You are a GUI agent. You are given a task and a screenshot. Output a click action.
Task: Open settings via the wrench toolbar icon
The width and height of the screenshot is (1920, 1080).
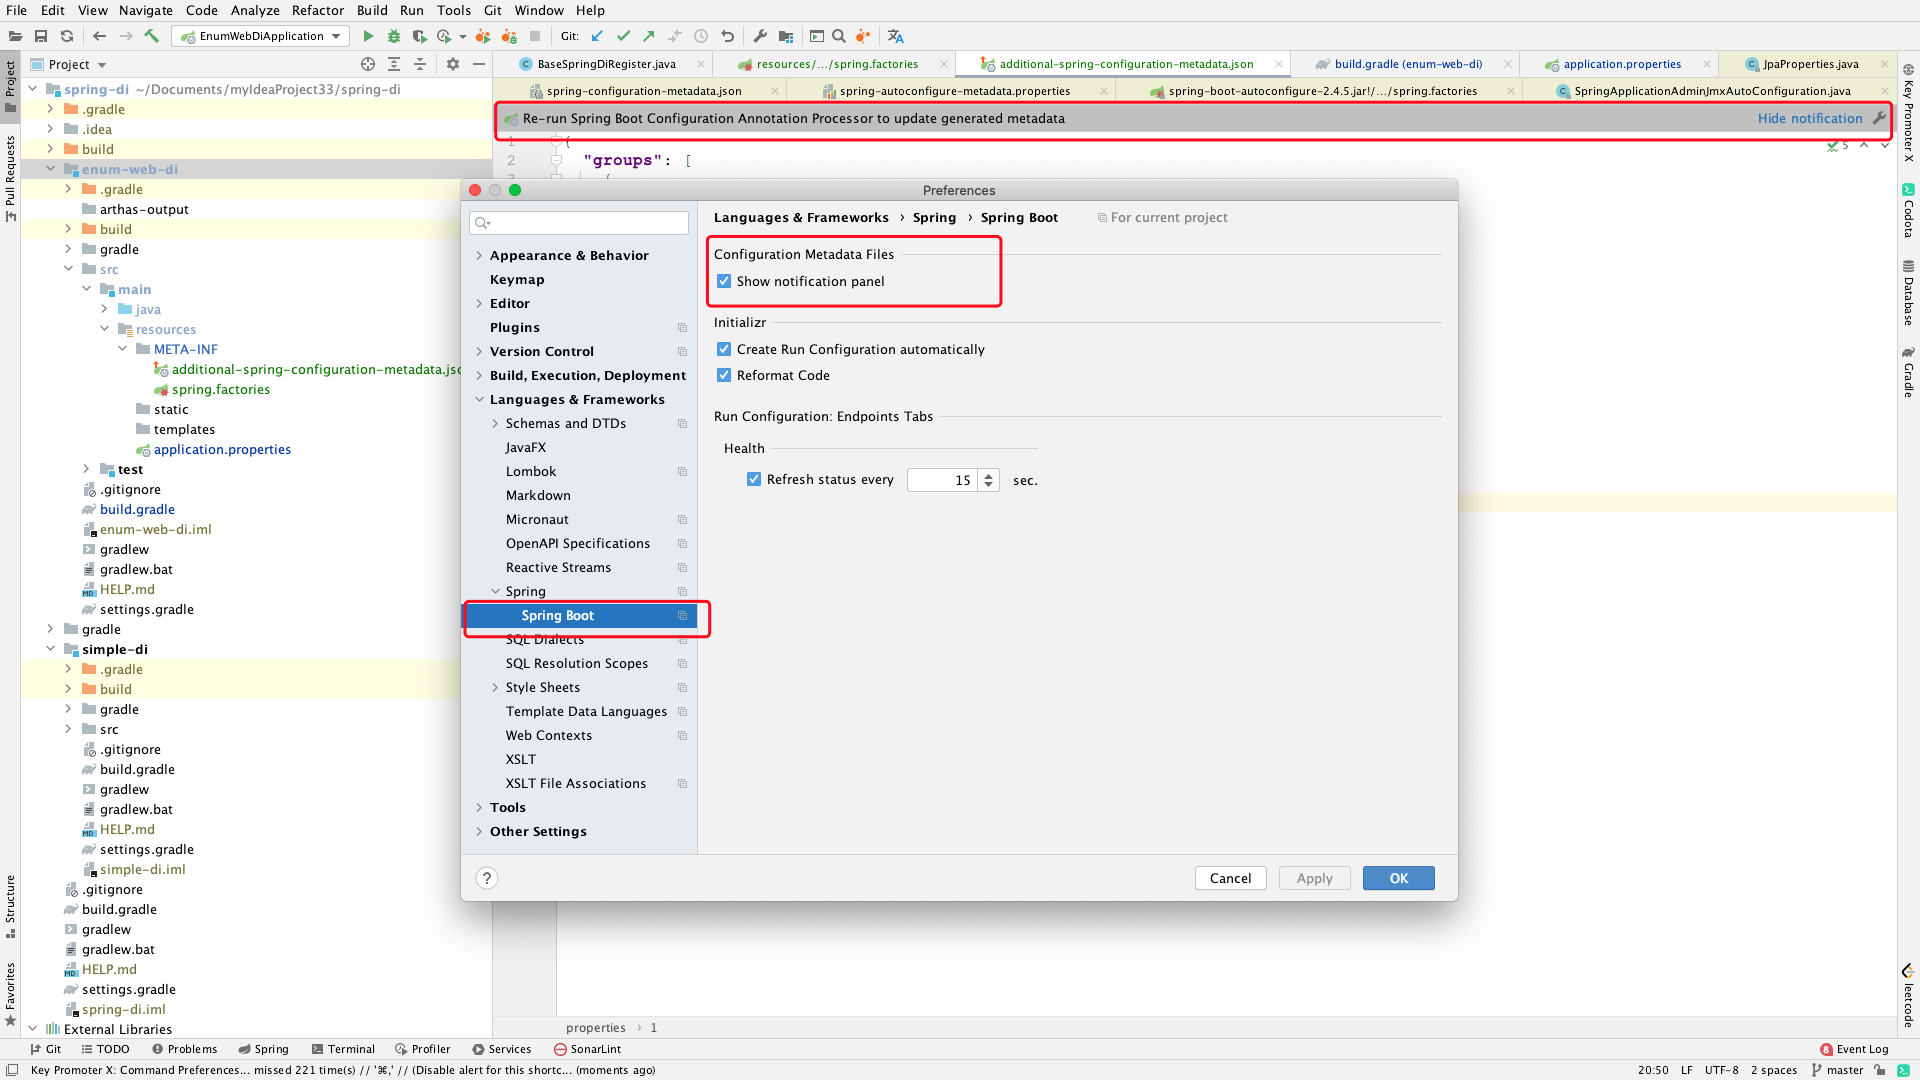[x=760, y=36]
